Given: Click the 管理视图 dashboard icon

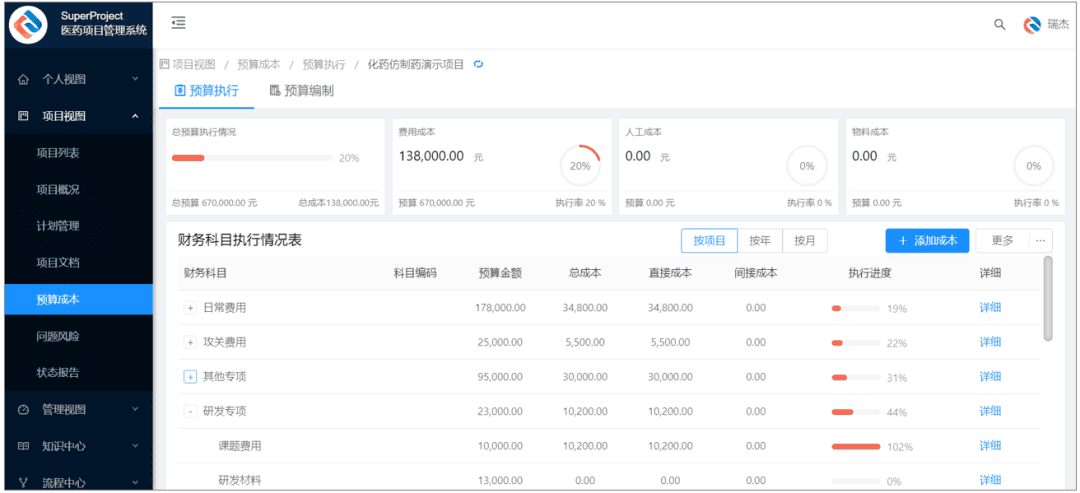Looking at the screenshot, I should click(x=23, y=410).
